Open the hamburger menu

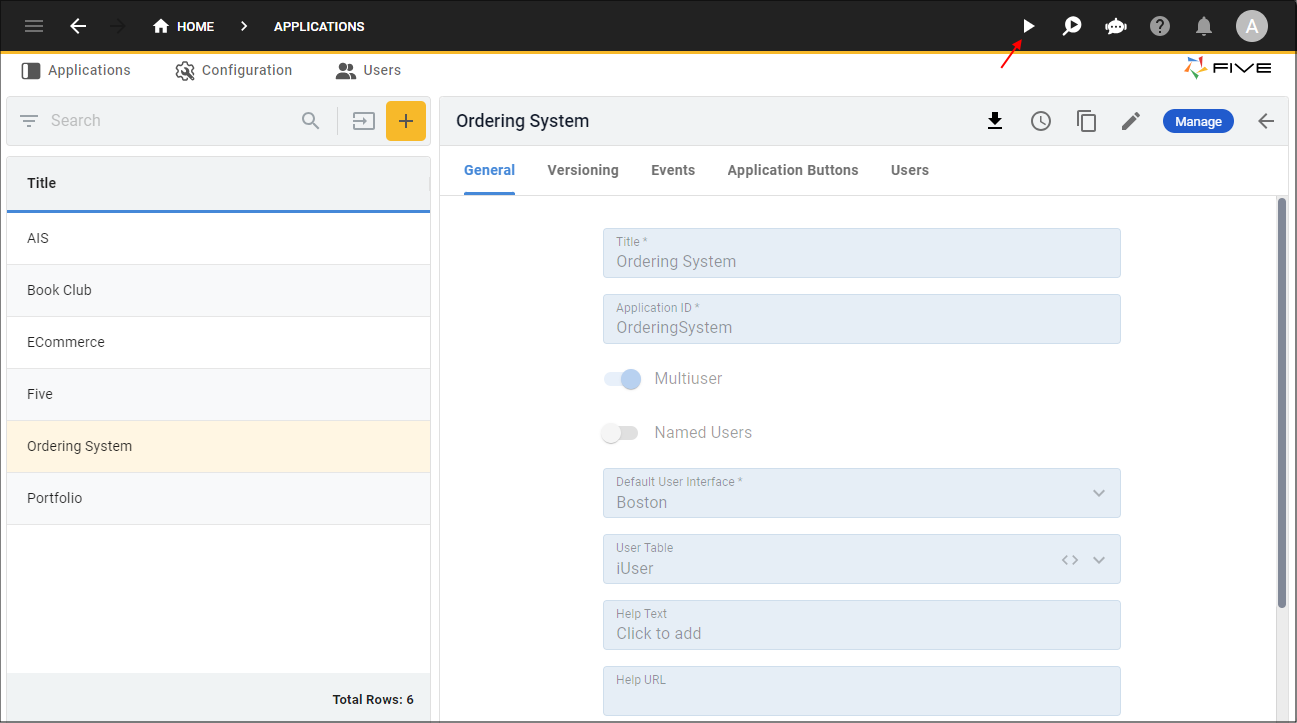click(x=34, y=26)
